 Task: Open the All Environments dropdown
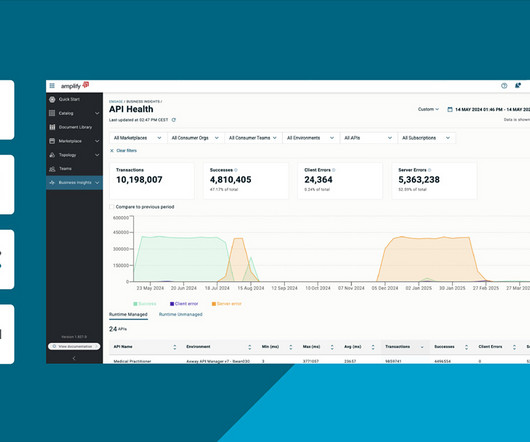click(x=311, y=138)
